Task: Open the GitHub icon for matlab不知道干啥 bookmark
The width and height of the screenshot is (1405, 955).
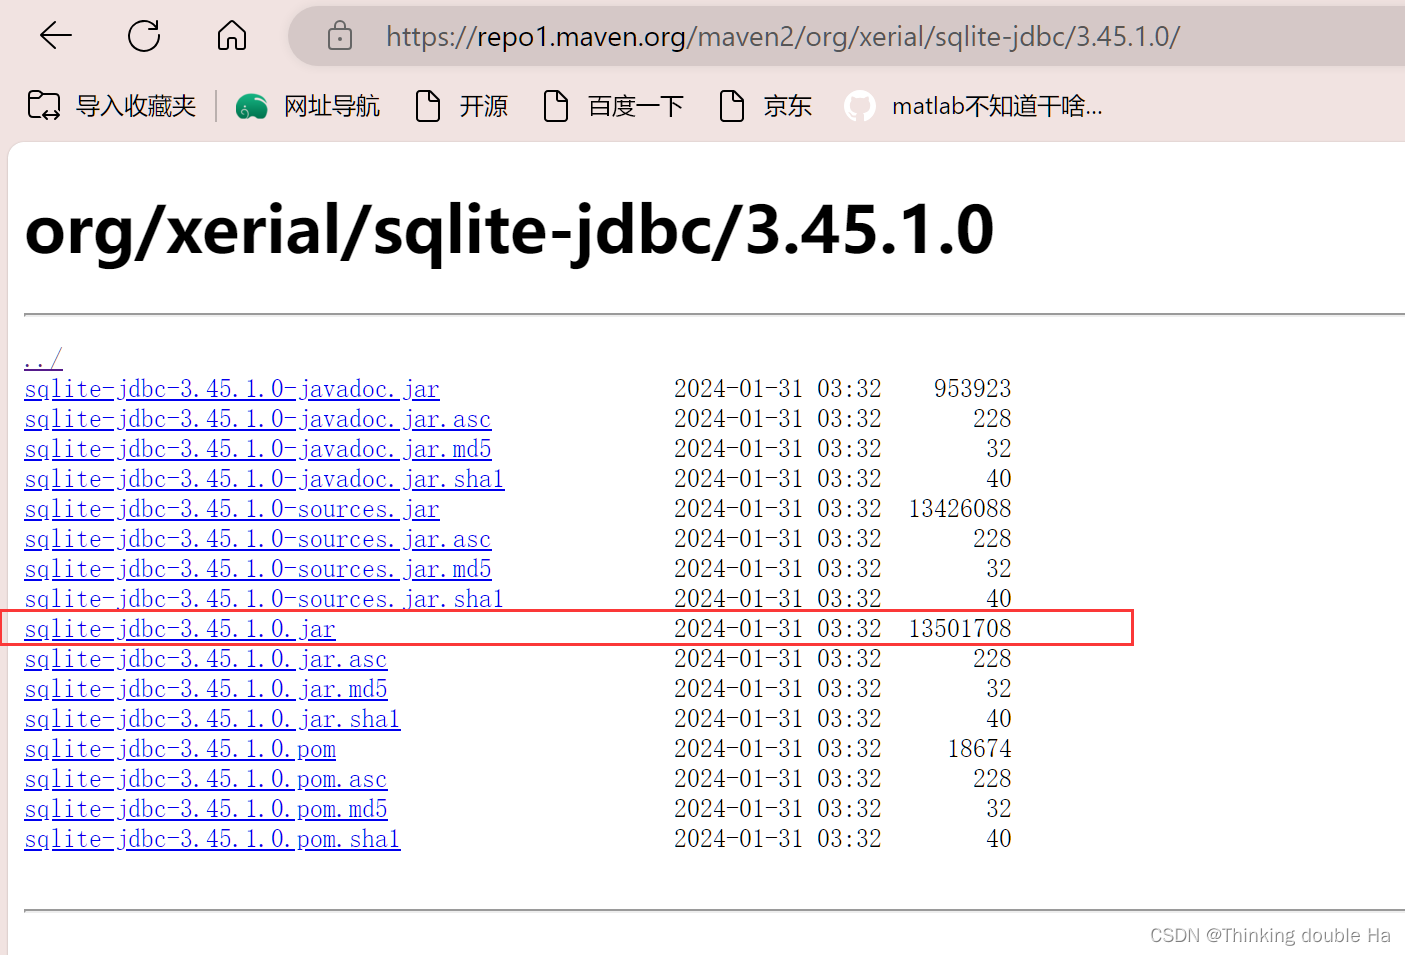Action: click(860, 105)
